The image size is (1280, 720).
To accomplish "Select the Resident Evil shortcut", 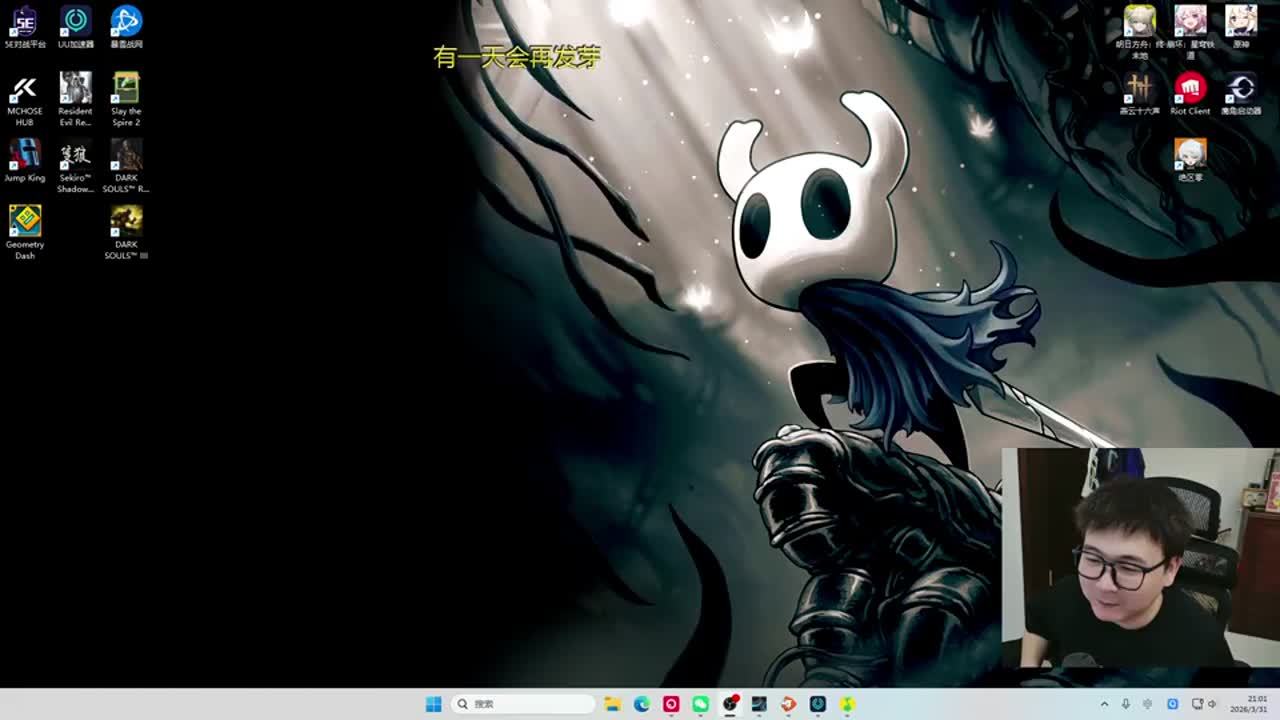I will click(x=75, y=89).
